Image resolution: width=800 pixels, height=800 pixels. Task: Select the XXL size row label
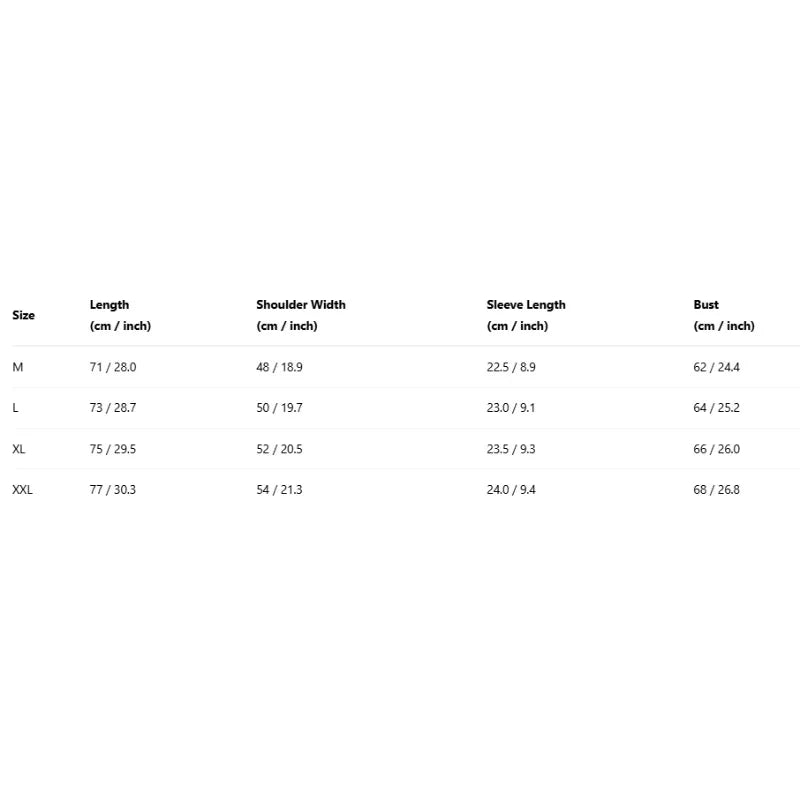point(23,490)
